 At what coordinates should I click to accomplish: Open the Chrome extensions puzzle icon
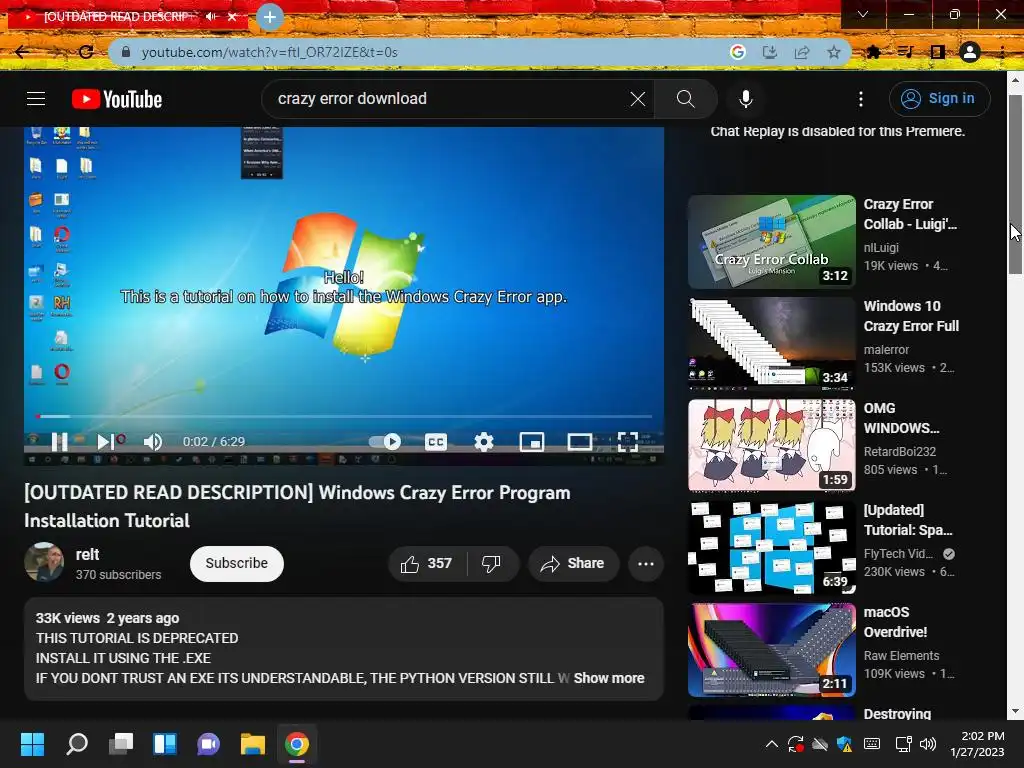click(x=873, y=52)
